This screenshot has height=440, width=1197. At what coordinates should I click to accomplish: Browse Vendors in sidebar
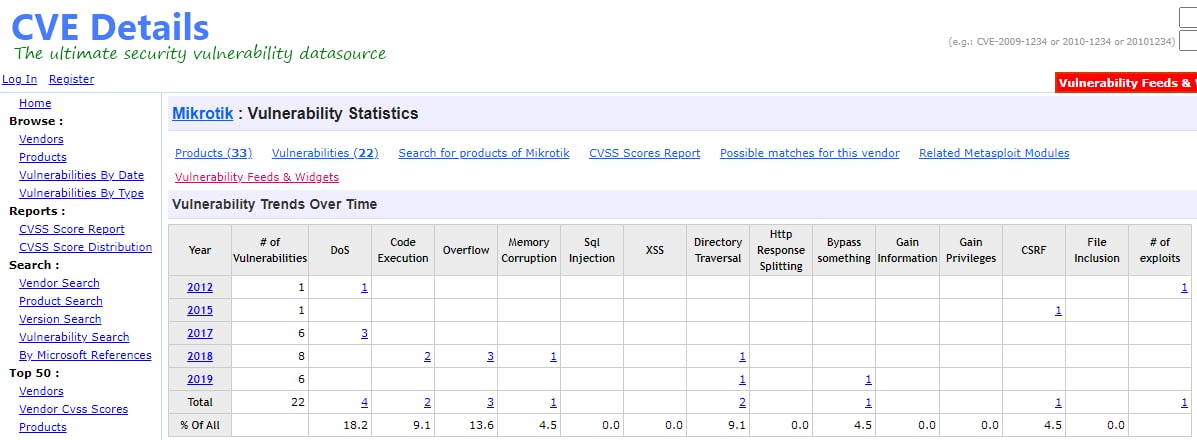(41, 139)
